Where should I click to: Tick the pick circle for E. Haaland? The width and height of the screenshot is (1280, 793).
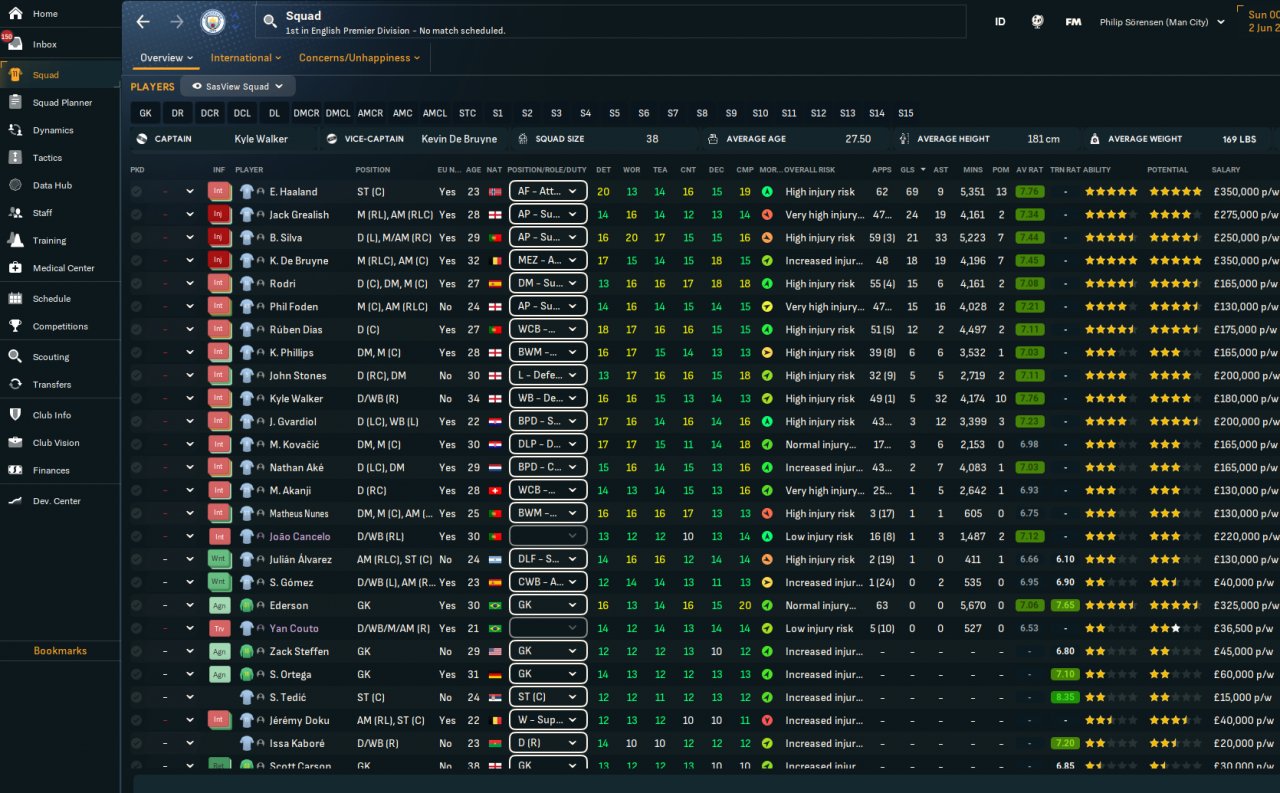[x=136, y=192]
